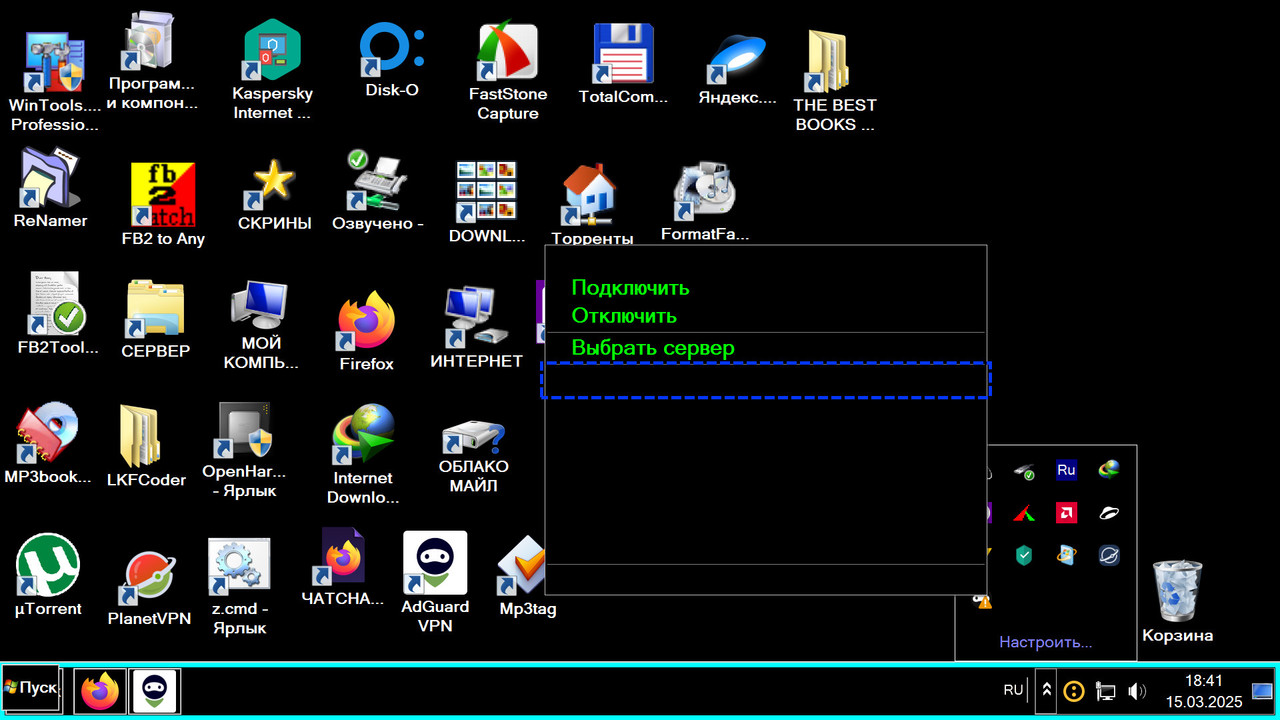Open the volume speaker tray icon
Screen dimensions: 1280x720
pos(1137,691)
